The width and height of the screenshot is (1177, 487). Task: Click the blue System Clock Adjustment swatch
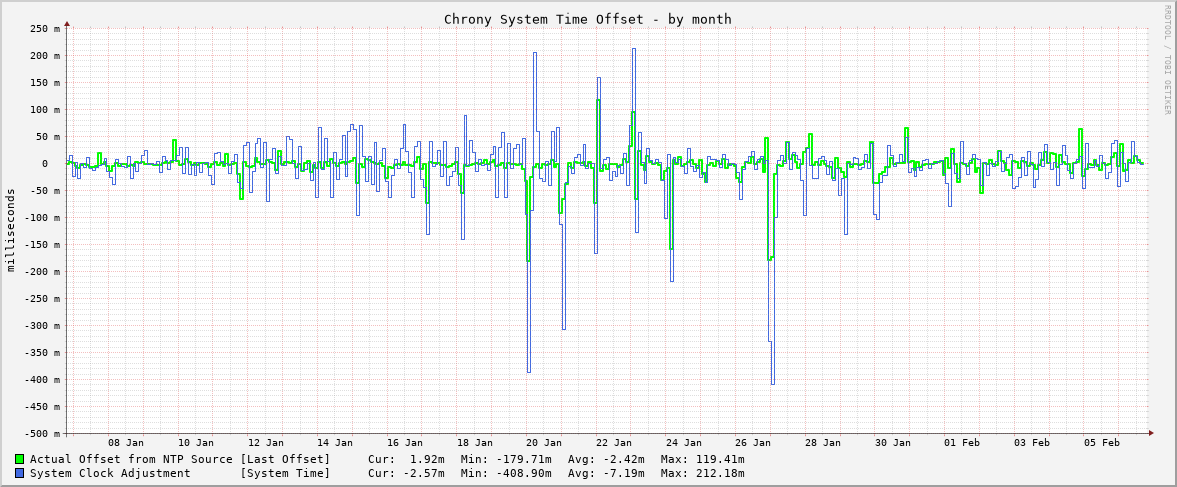20,473
